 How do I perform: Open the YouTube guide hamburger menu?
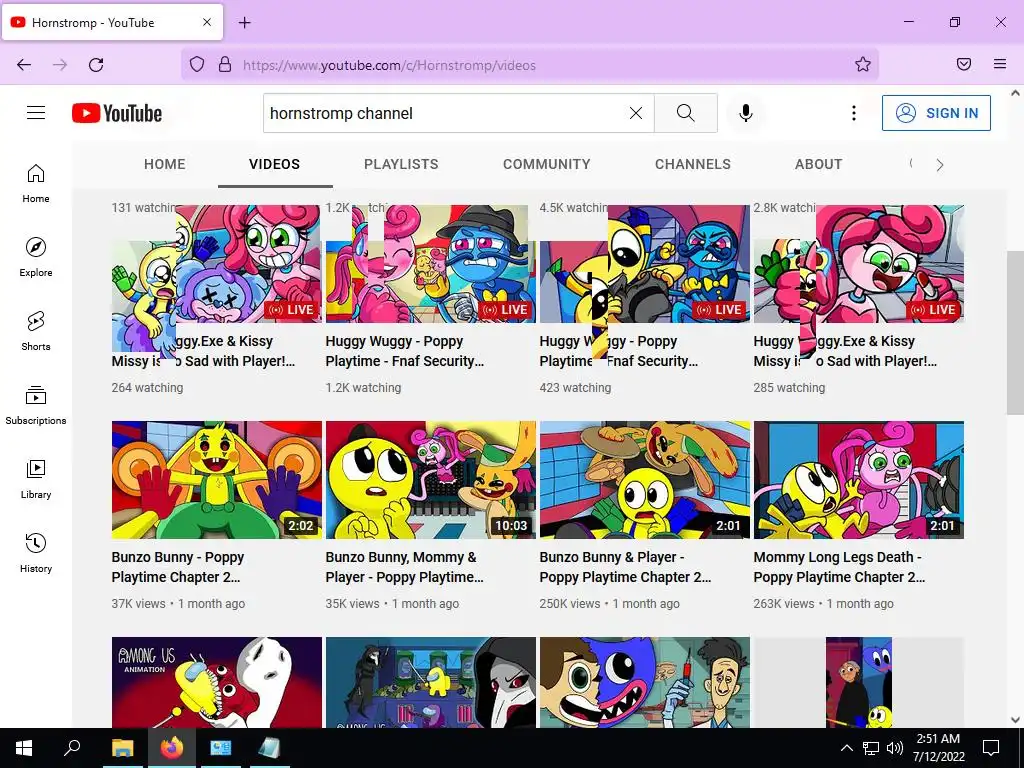(x=36, y=113)
